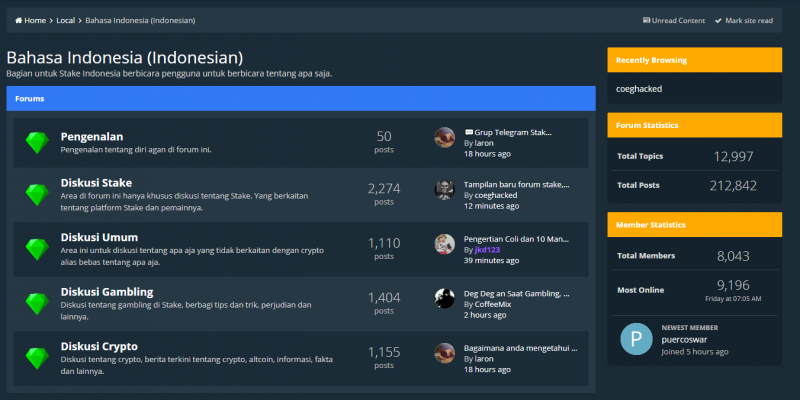
Task: Click the green gem icon beside Pengenalan
Action: (x=37, y=143)
